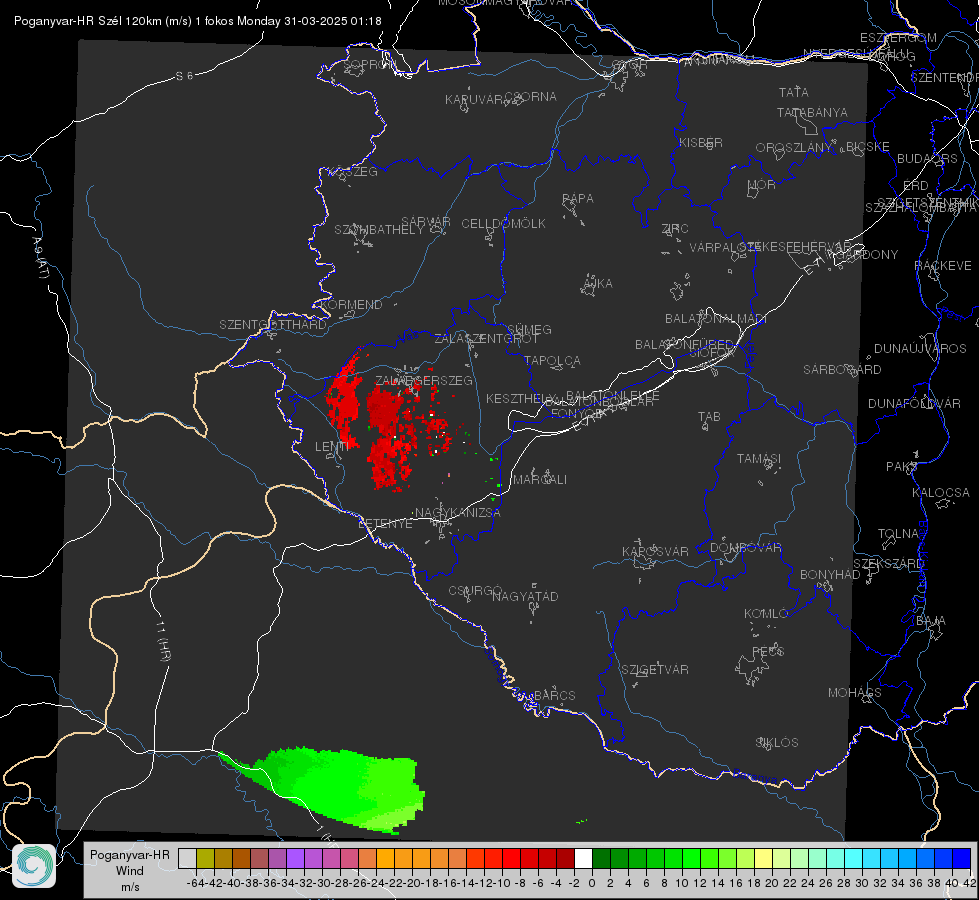Click the BARCS label
The image size is (979, 900).
554,695
